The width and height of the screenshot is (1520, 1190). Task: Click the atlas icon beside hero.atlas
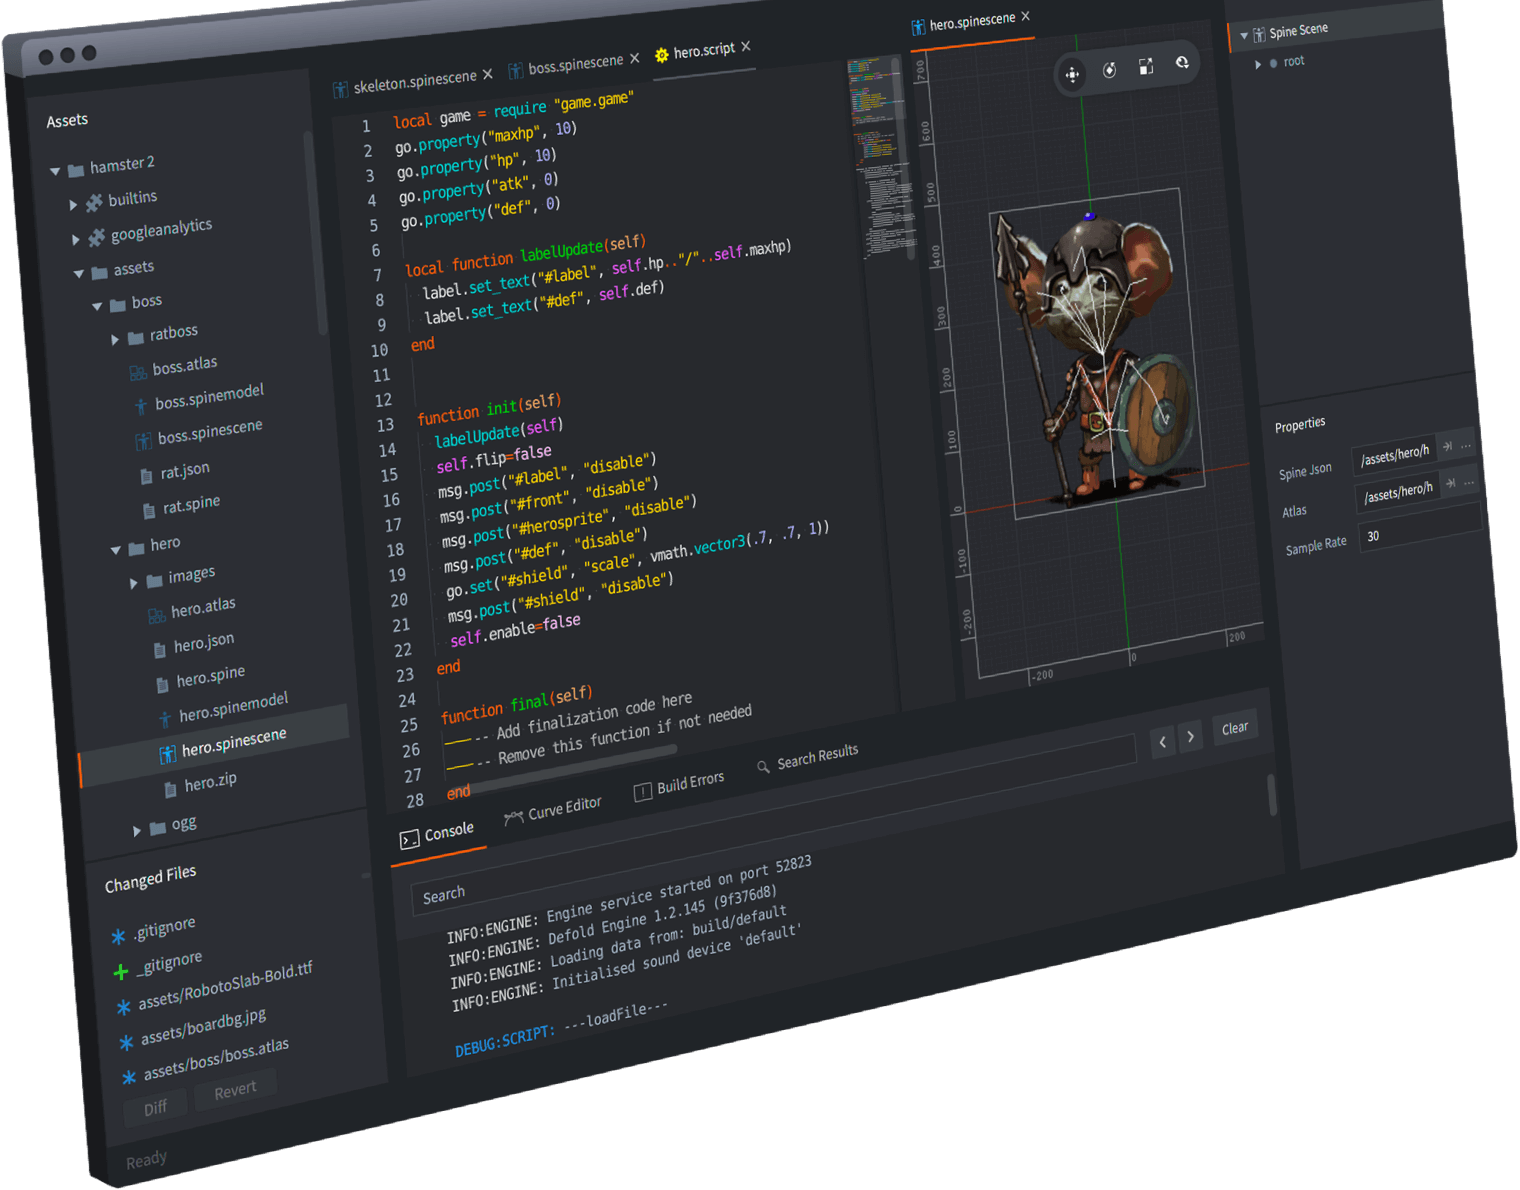pyautogui.click(x=157, y=614)
